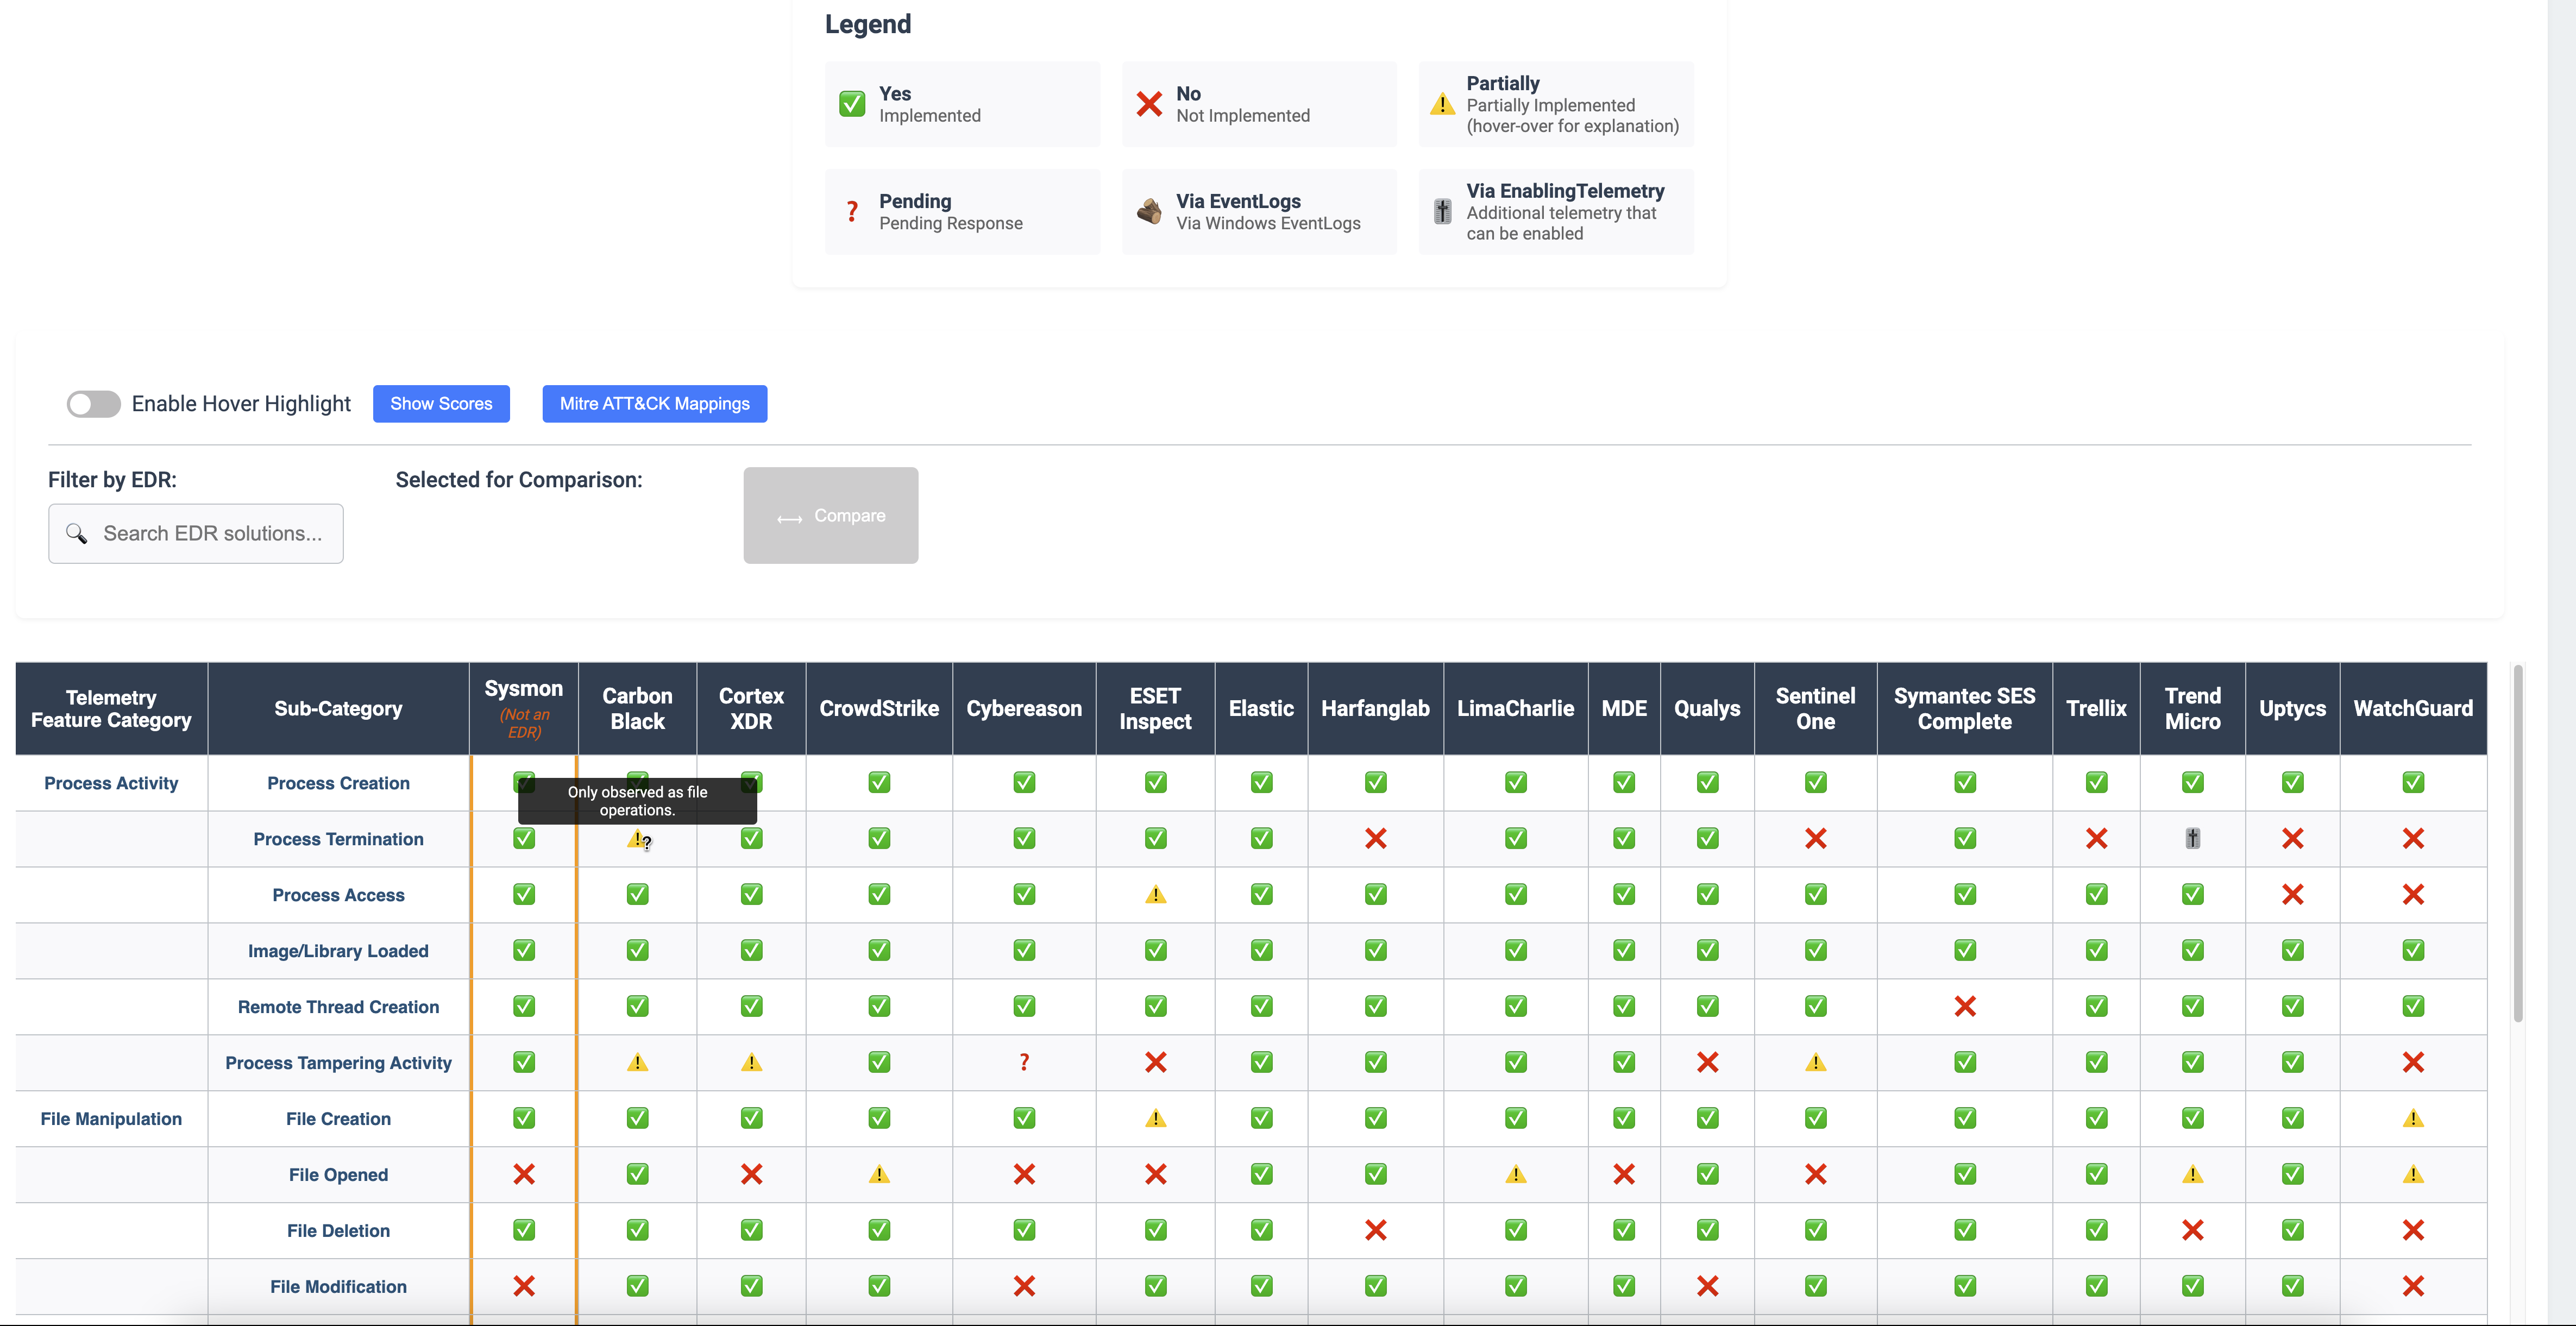Click Sentinel One's Process Termination red X
The height and width of the screenshot is (1326, 2576).
(1815, 838)
